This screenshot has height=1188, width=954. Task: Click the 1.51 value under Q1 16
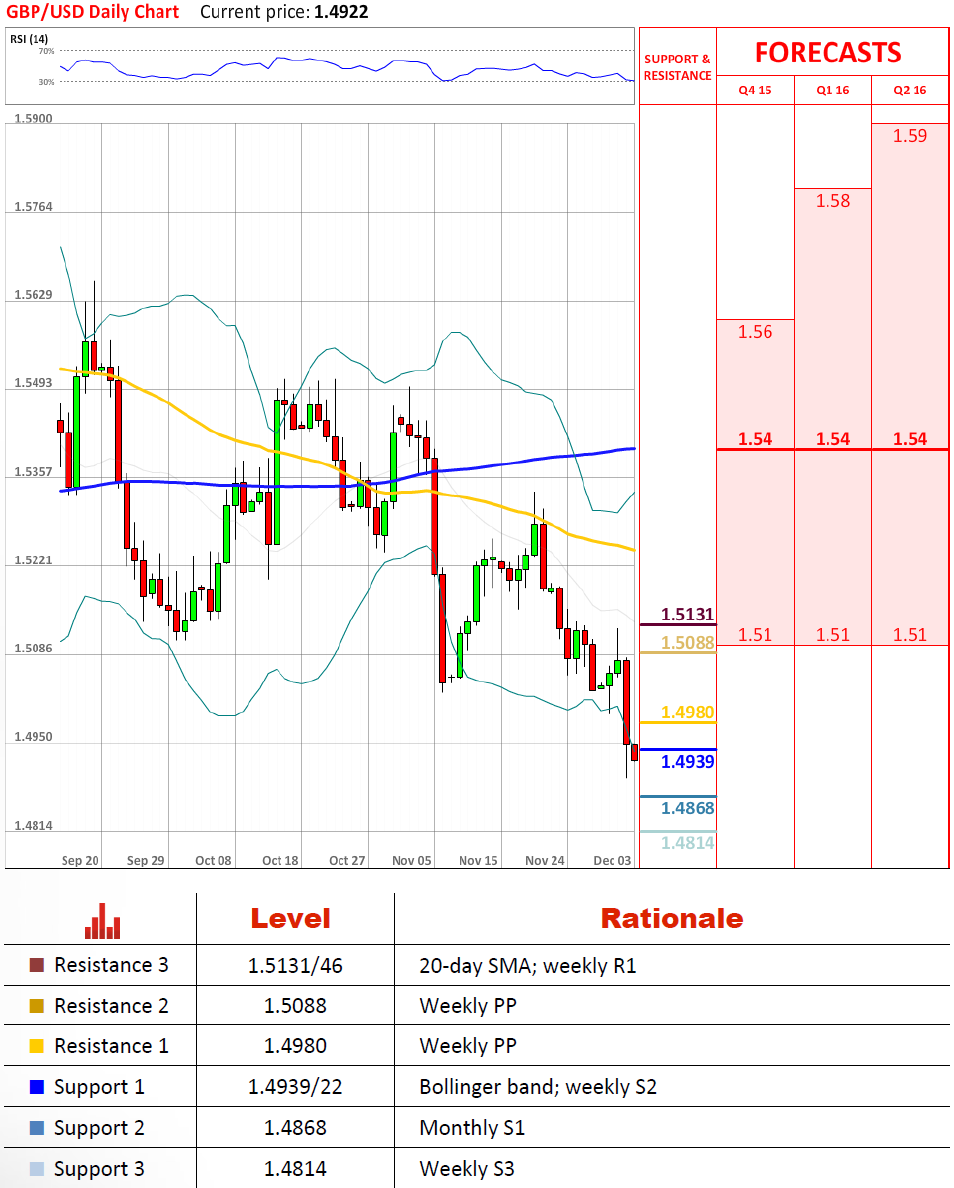pyautogui.click(x=833, y=635)
